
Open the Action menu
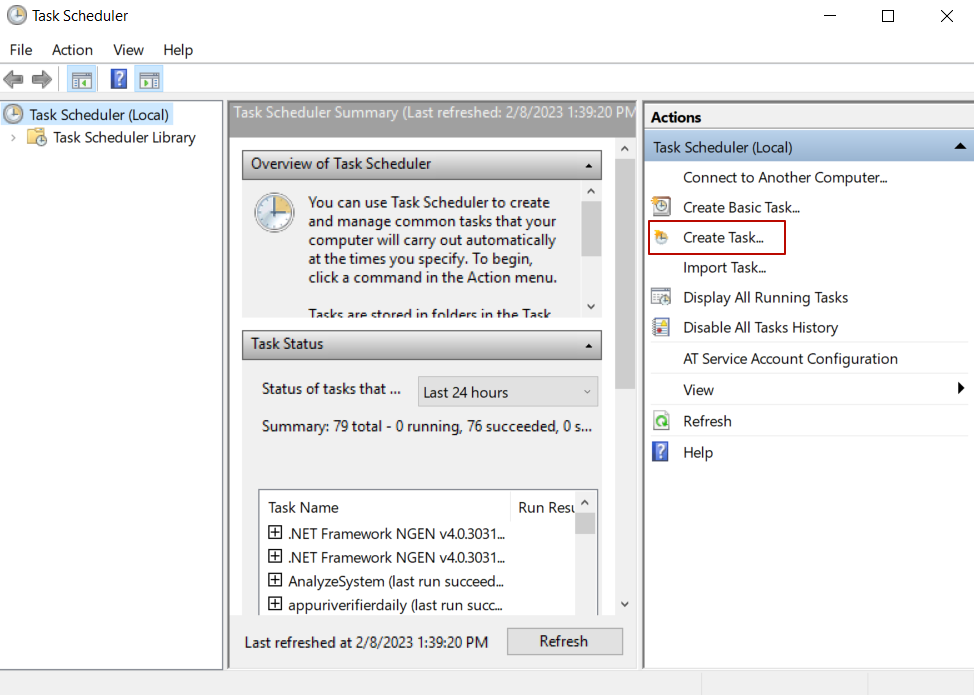[x=72, y=50]
